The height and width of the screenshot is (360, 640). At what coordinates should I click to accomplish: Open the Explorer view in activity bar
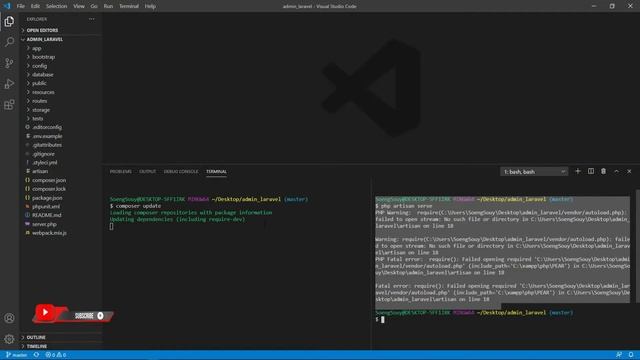[x=9, y=21]
